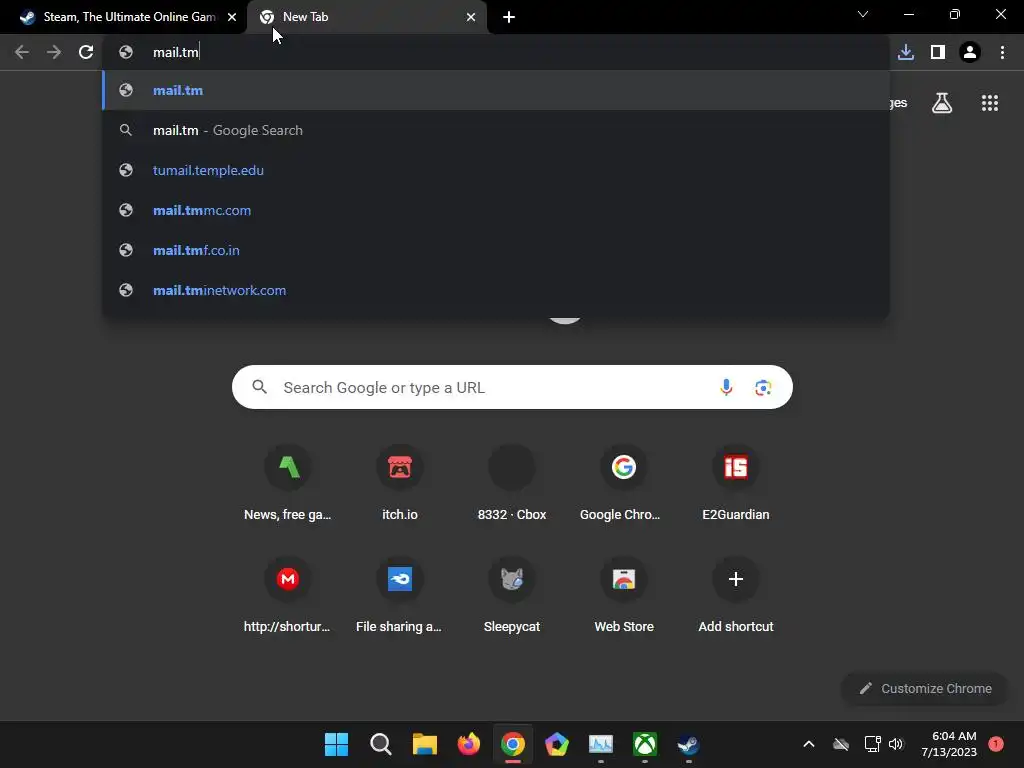Viewport: 1024px width, 768px height.
Task: Open the volume speaker tray icon
Action: pyautogui.click(x=895, y=744)
